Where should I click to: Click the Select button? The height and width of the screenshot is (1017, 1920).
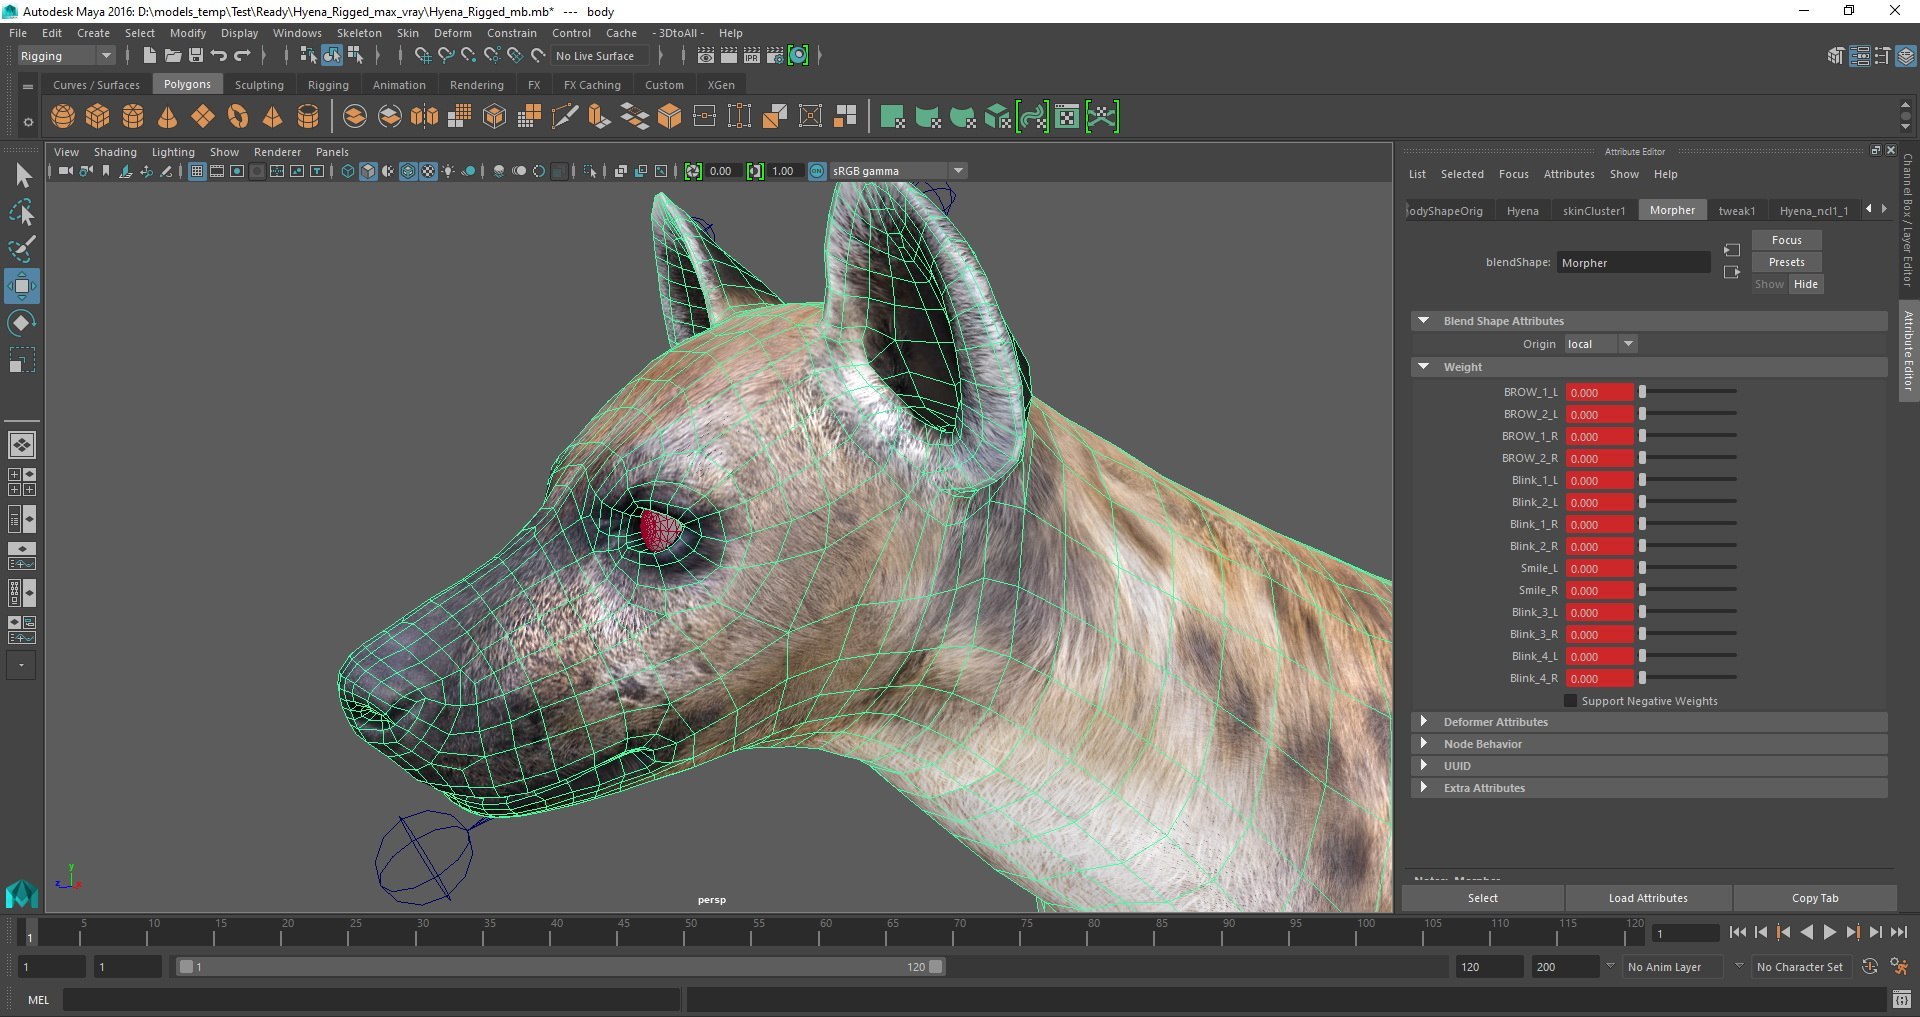[x=1483, y=898]
